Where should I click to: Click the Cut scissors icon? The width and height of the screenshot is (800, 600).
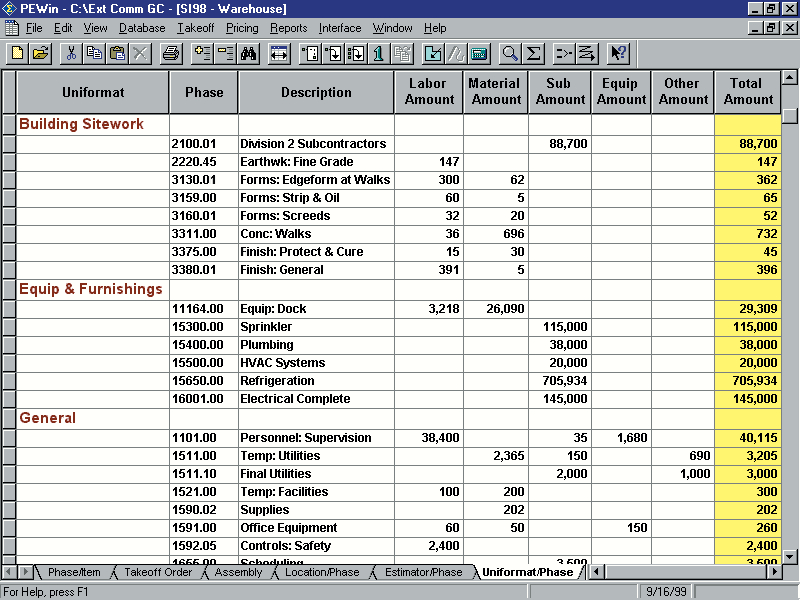71,53
